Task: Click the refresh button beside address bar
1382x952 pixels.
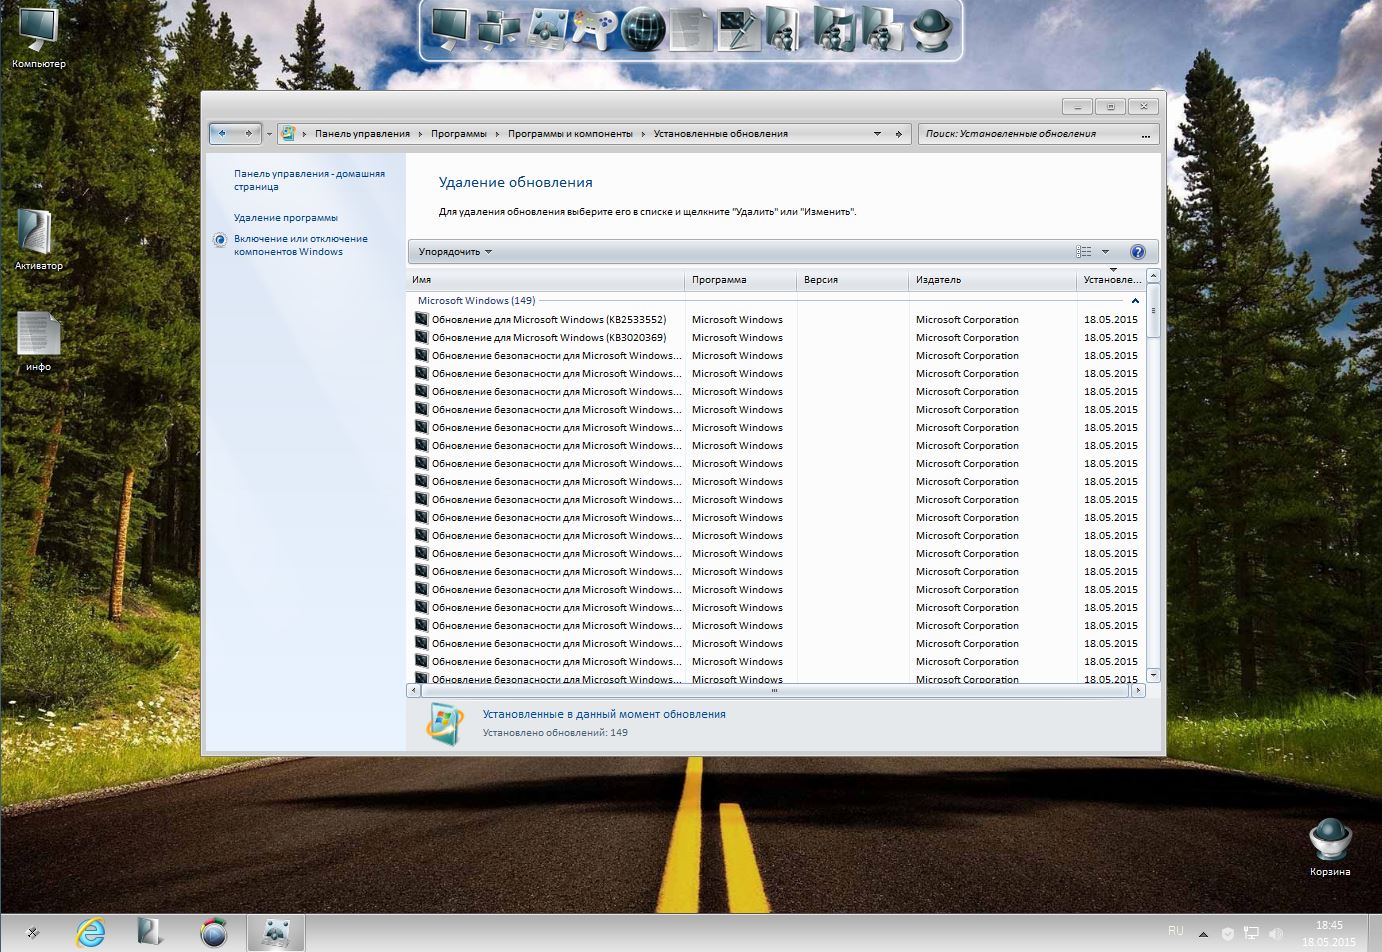Action: pyautogui.click(x=899, y=134)
